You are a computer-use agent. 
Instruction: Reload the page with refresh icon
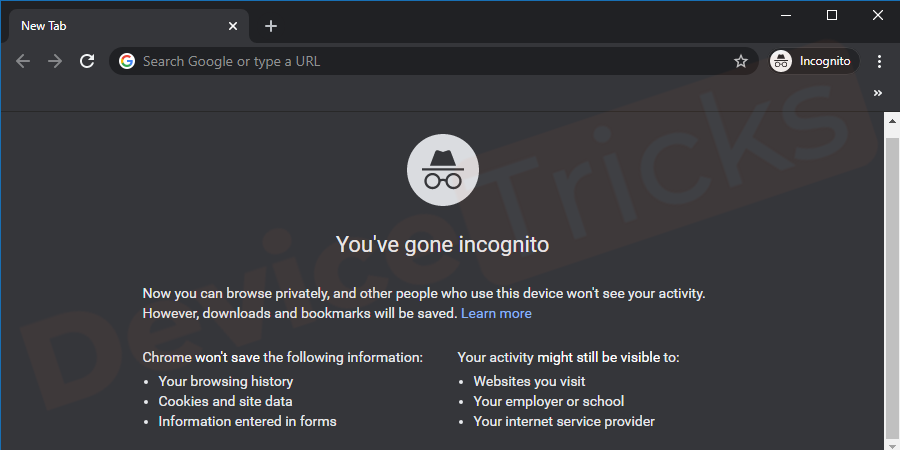(x=87, y=61)
